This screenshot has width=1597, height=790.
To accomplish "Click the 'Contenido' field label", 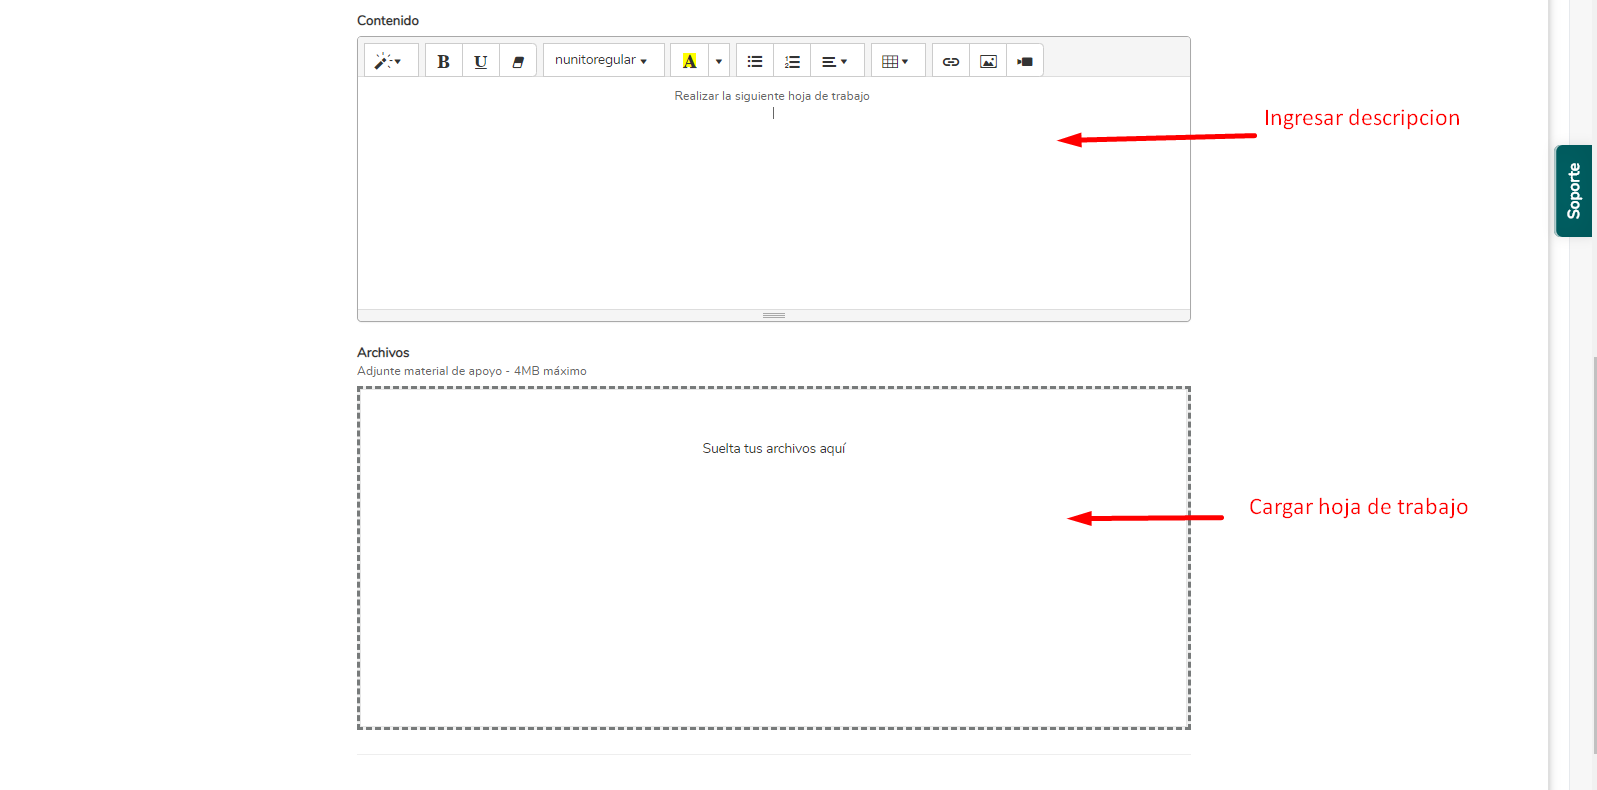I will click(x=388, y=20).
